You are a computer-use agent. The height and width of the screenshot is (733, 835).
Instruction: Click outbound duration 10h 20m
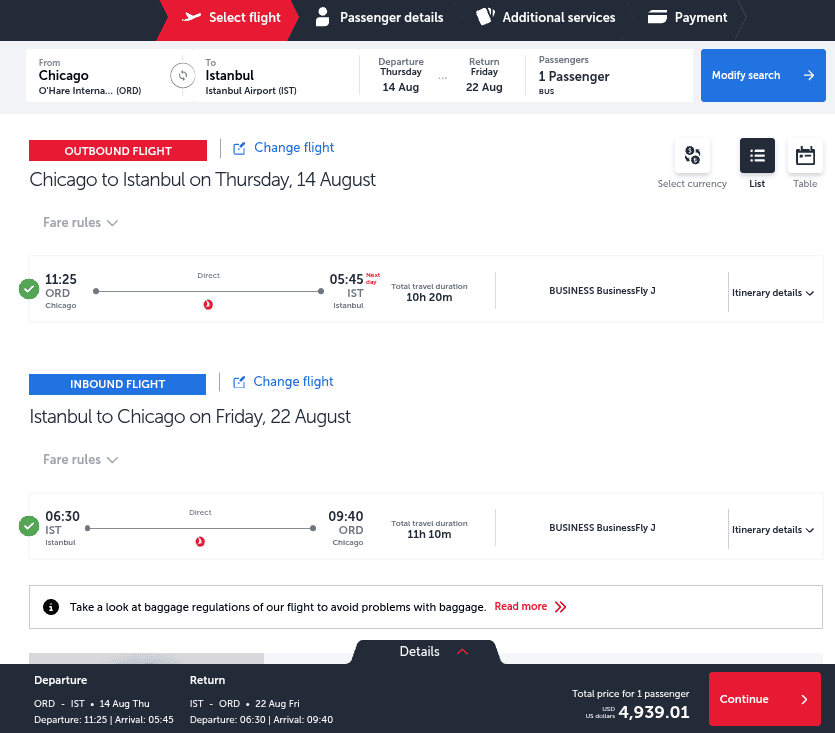coord(429,297)
